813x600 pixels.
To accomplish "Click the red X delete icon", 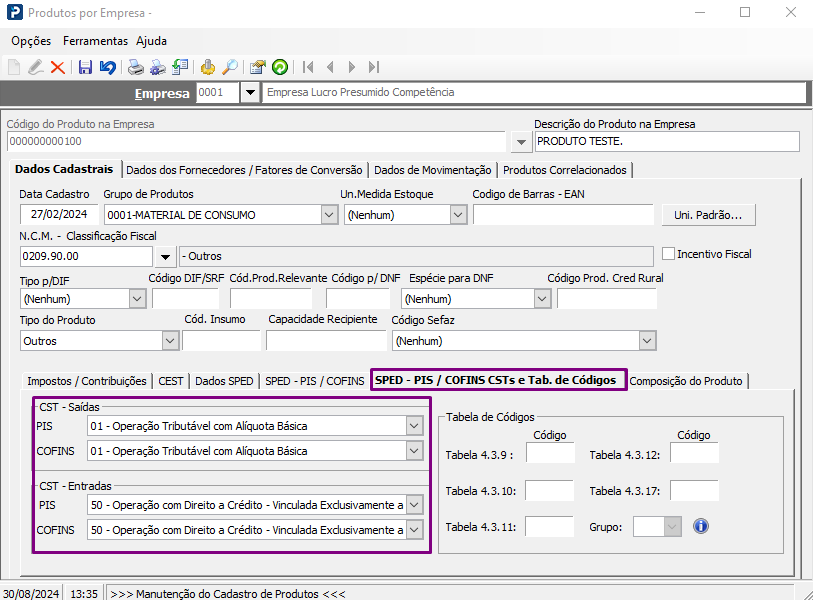I will (x=57, y=67).
